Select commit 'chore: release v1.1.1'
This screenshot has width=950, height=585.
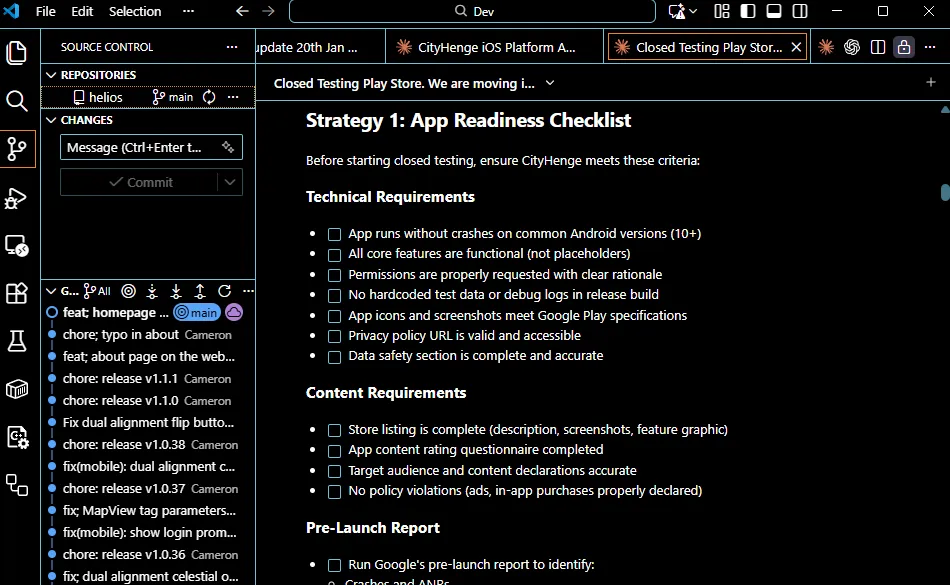pos(120,378)
